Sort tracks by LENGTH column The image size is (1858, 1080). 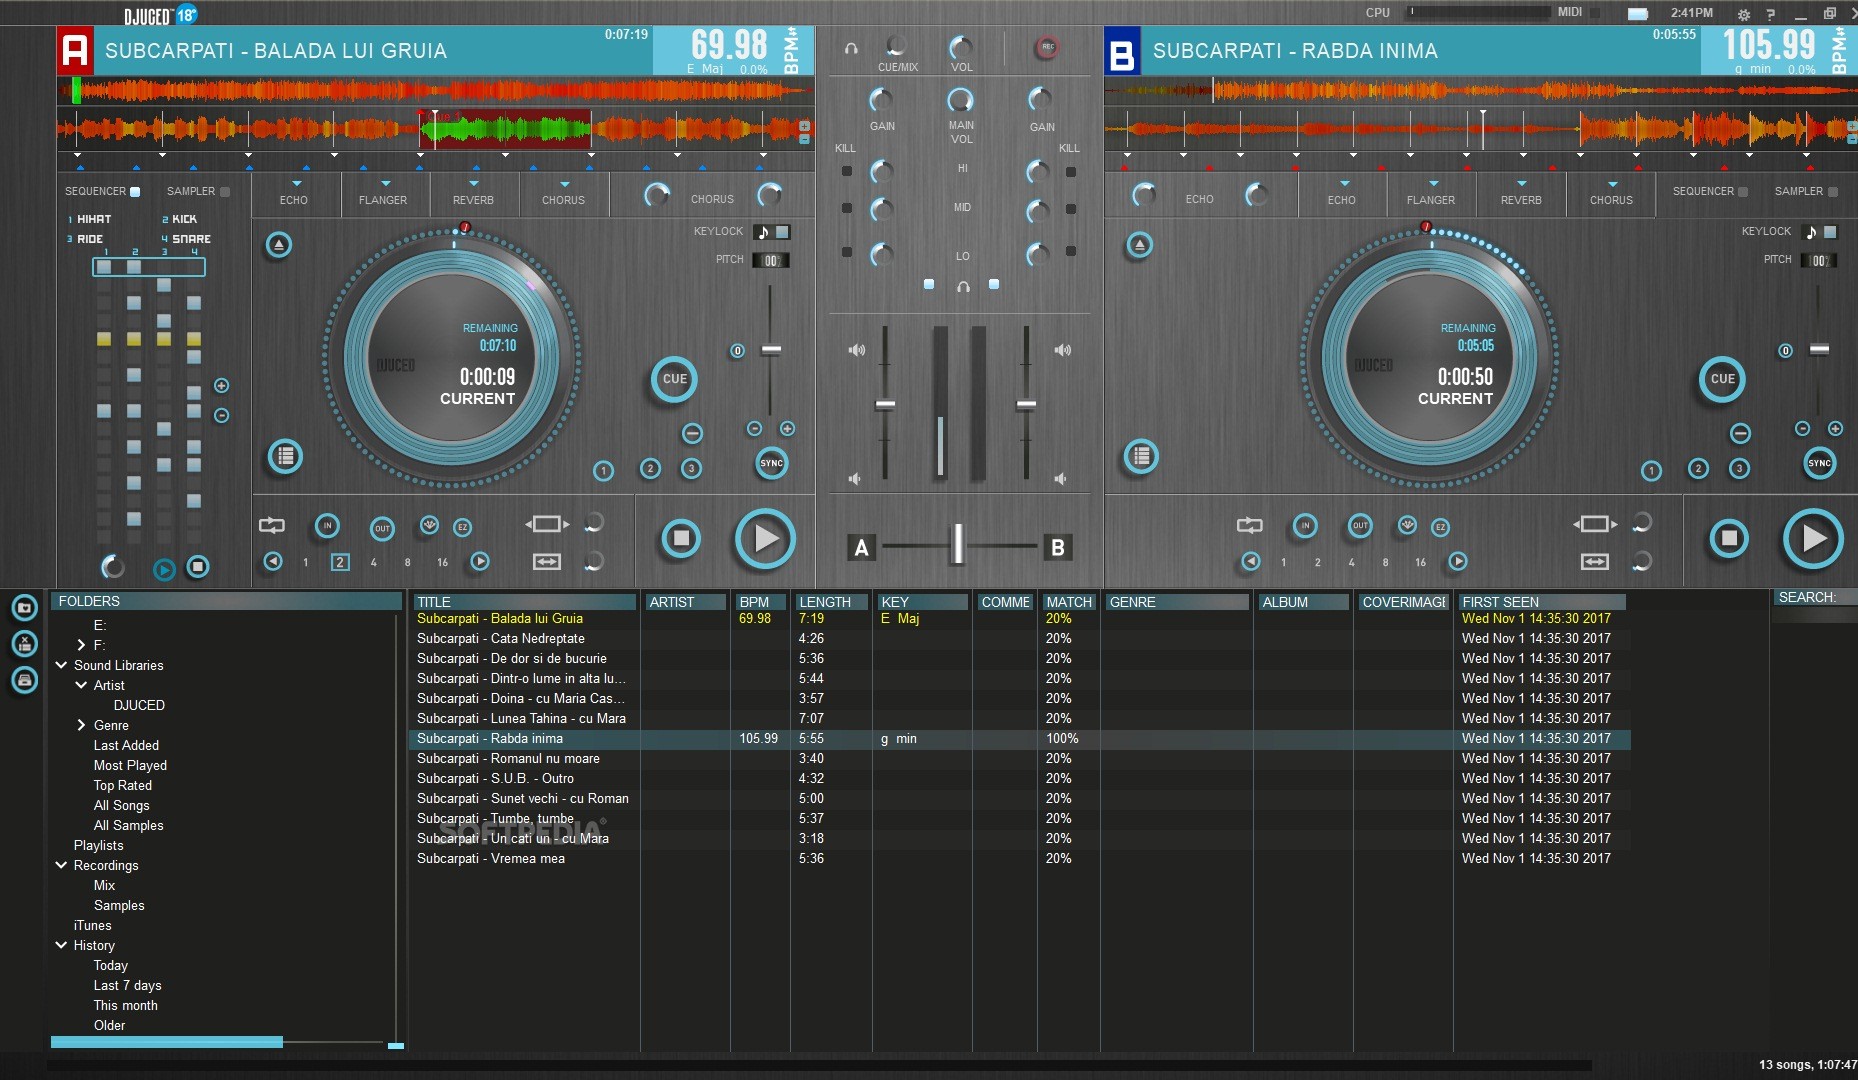point(832,602)
